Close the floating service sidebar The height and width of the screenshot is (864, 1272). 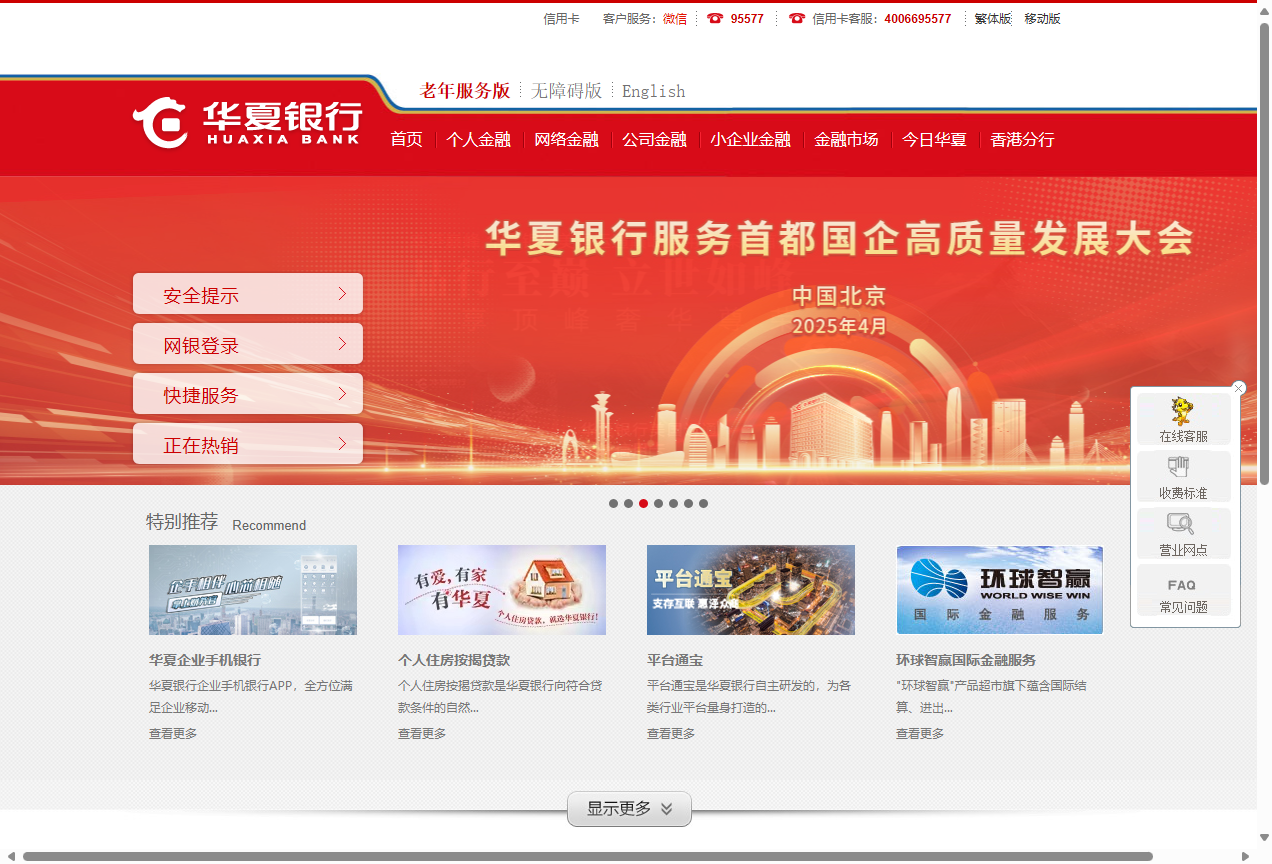[x=1239, y=388]
